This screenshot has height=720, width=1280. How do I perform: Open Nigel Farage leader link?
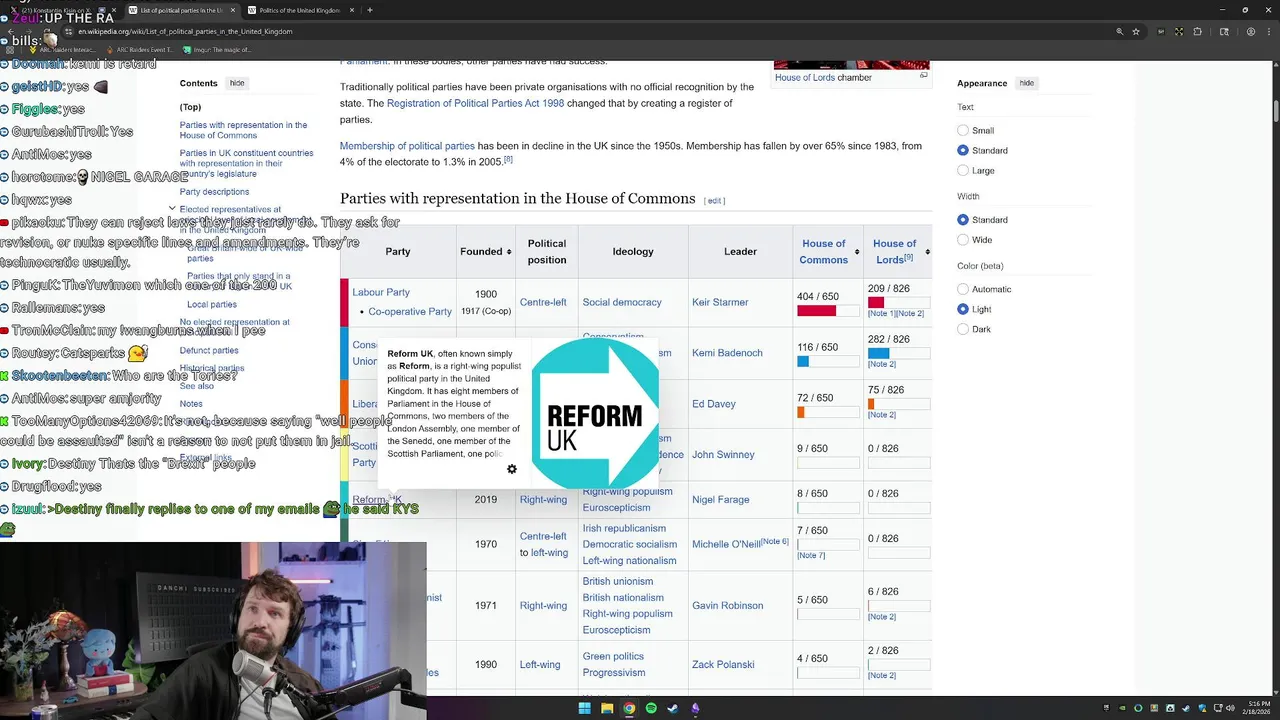[x=720, y=499]
